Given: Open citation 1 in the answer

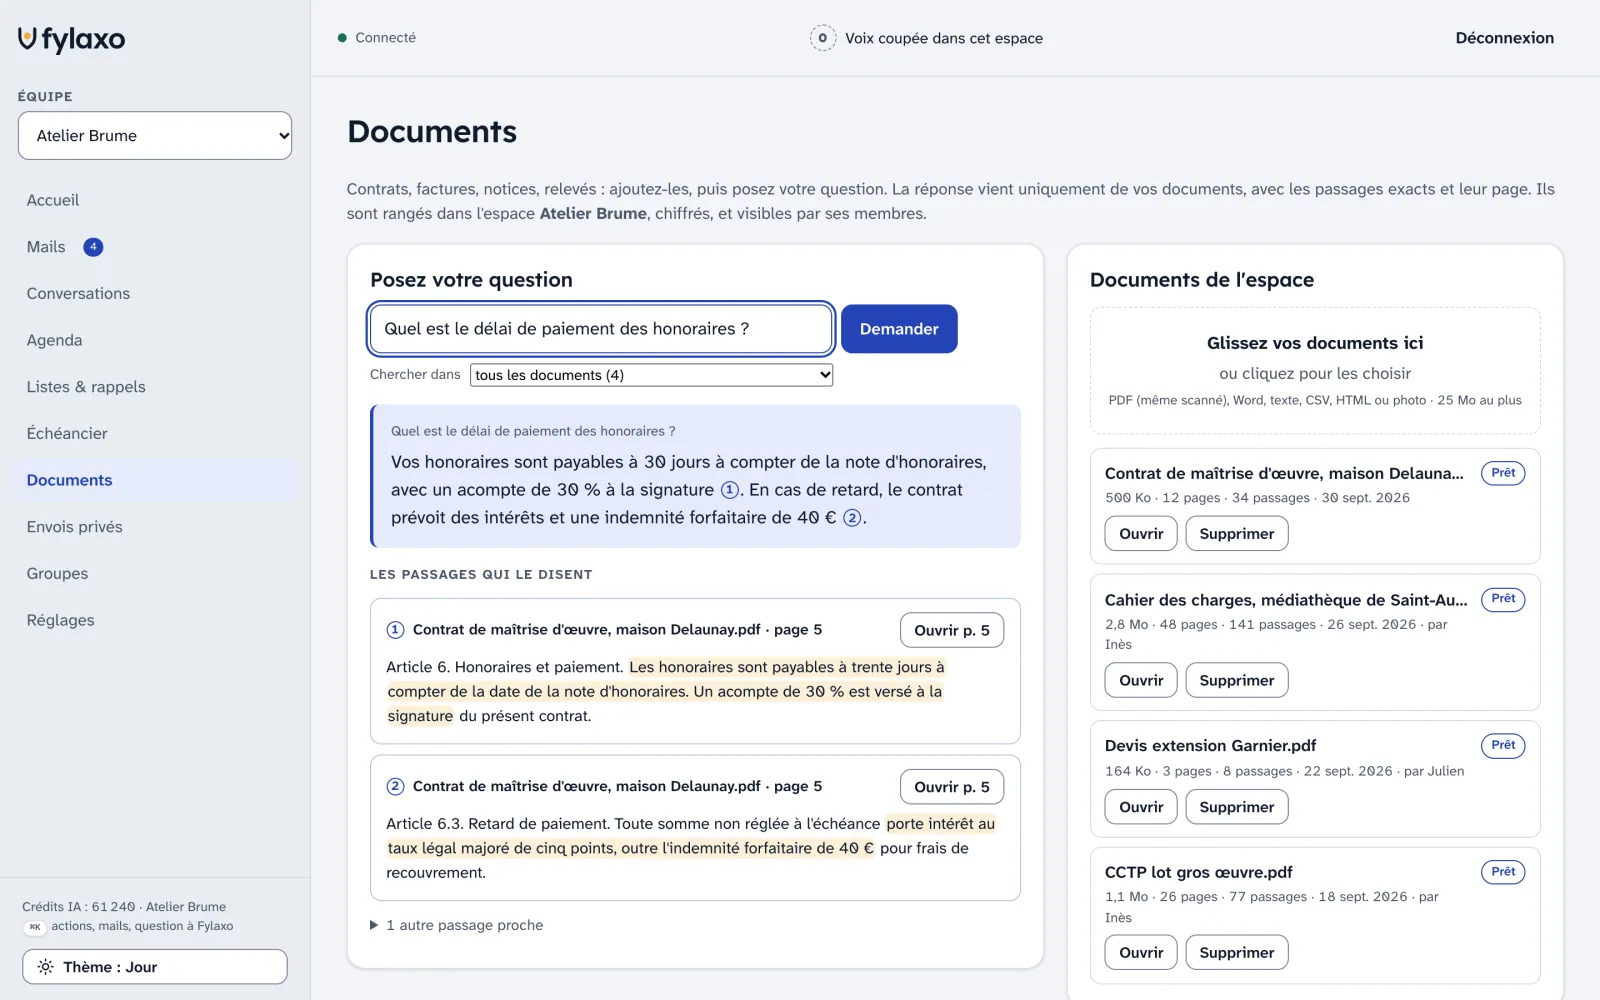Looking at the screenshot, I should click(730, 490).
